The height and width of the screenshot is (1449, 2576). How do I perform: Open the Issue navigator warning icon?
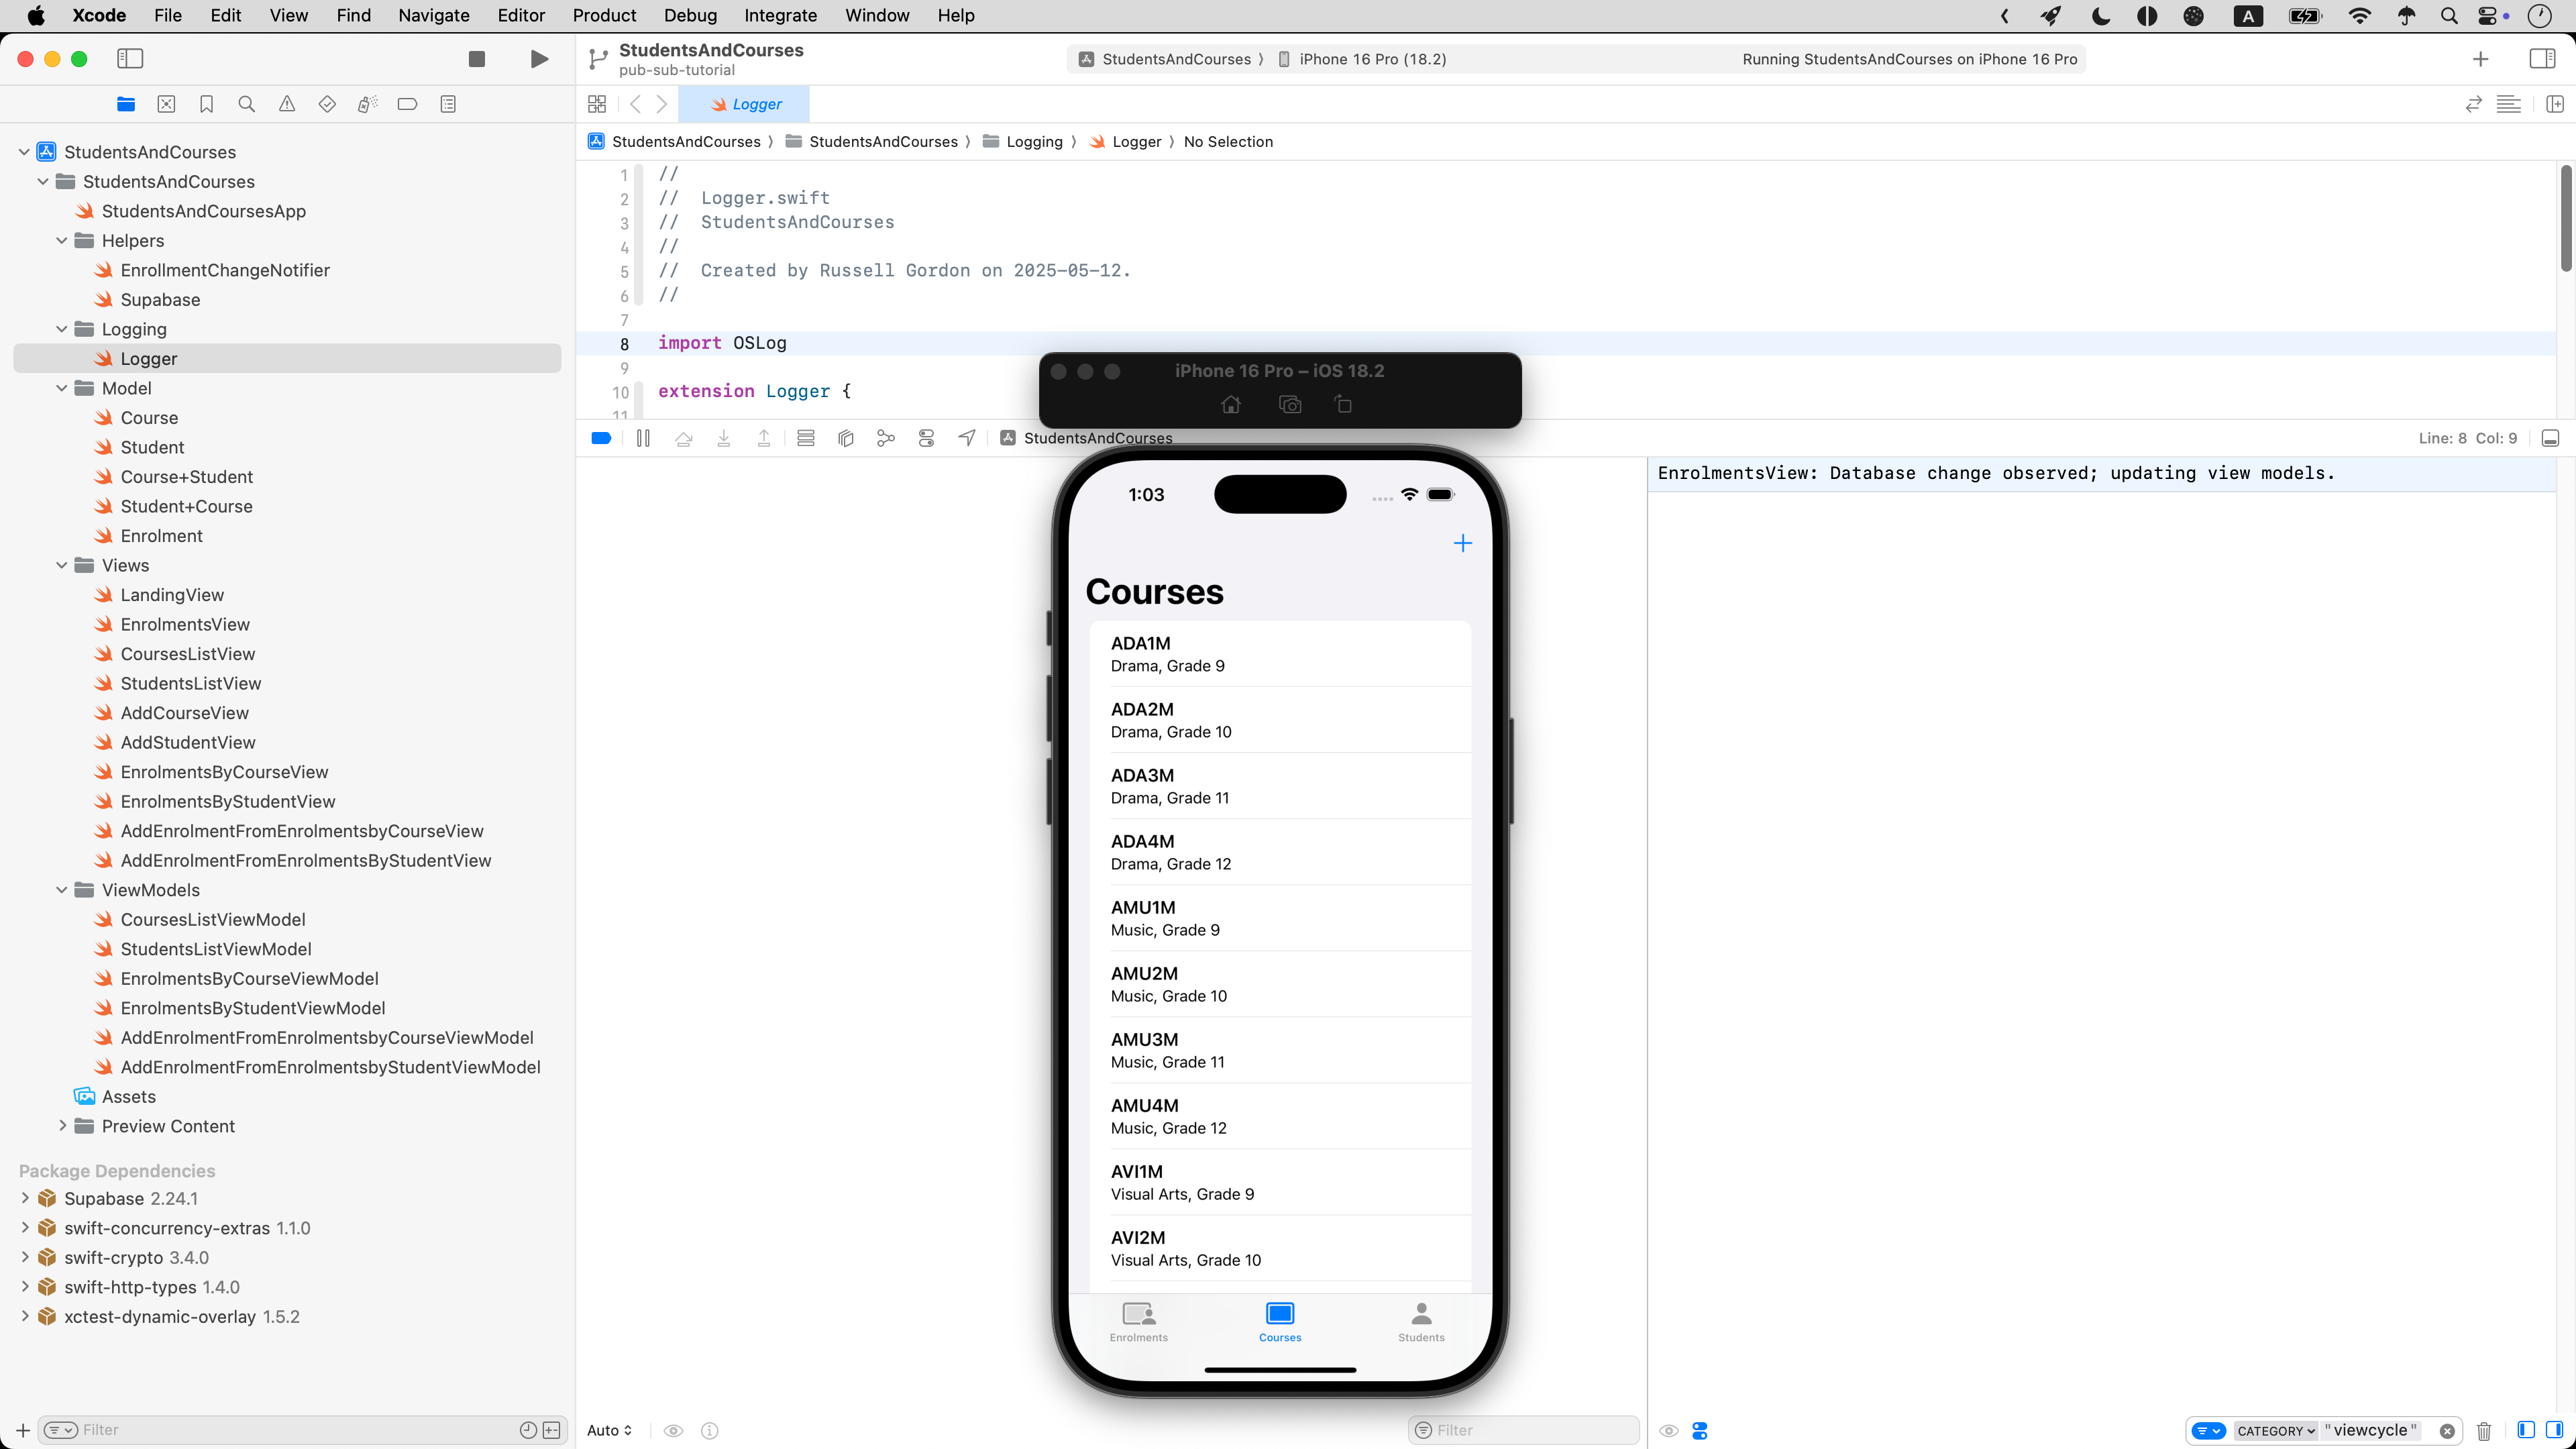tap(287, 104)
